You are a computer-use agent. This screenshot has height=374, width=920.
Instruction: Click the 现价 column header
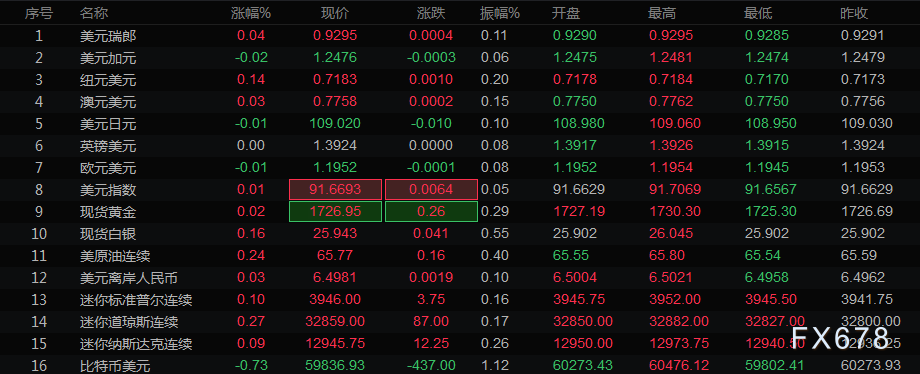click(x=335, y=13)
